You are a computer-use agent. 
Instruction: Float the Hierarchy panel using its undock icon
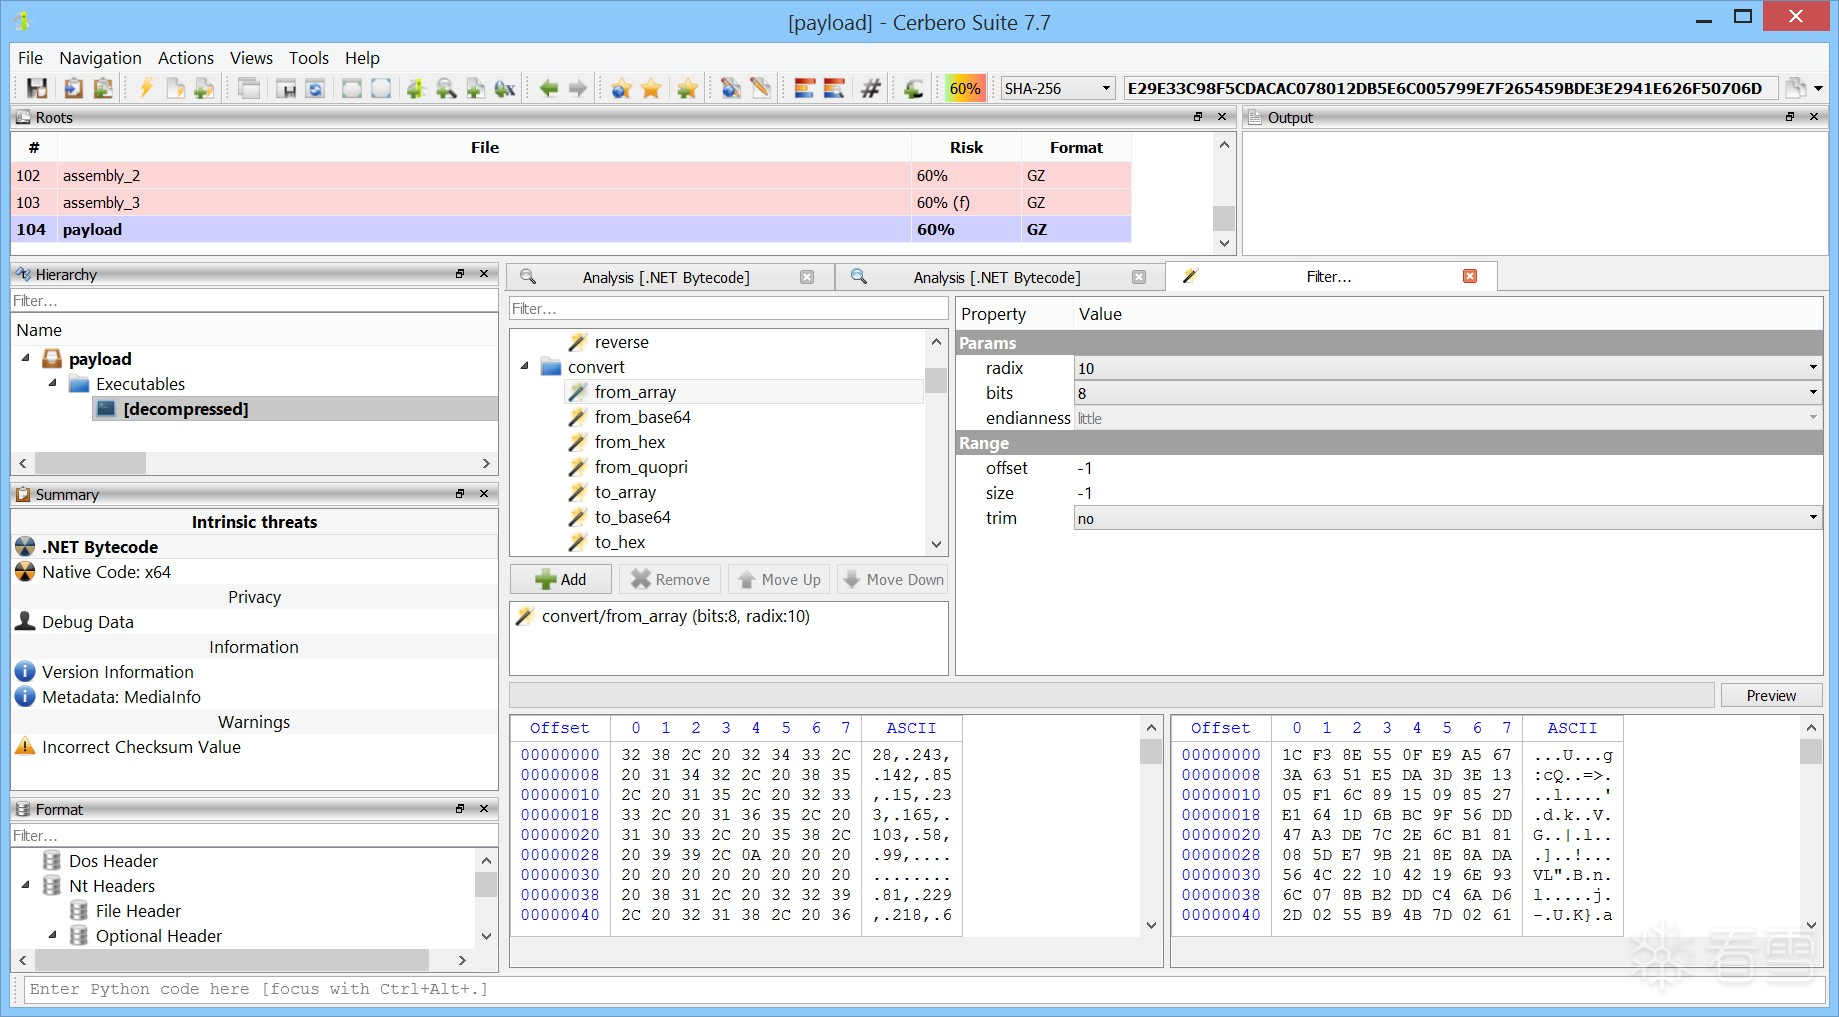coord(460,274)
